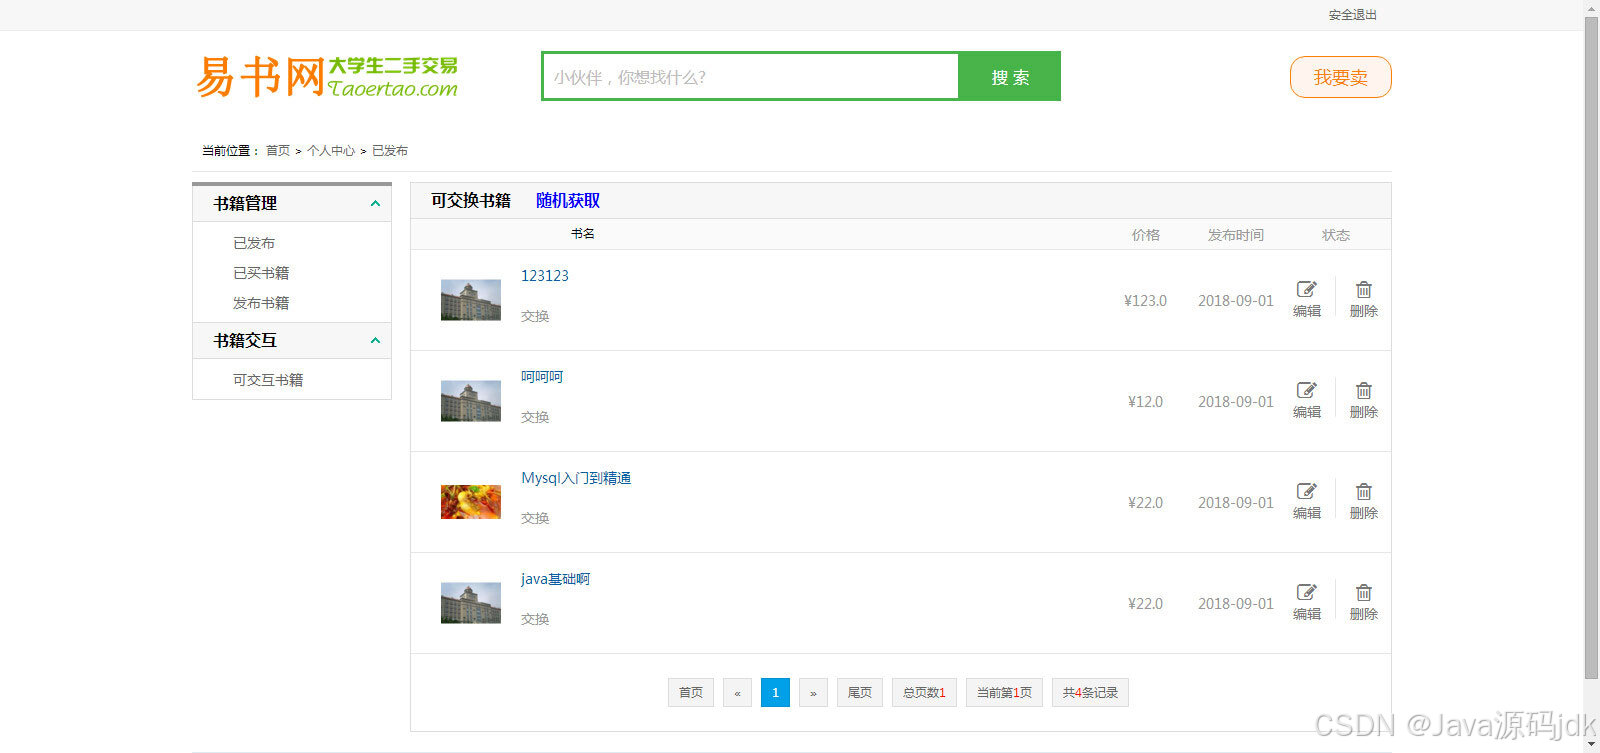This screenshot has height=753, width=1600.
Task: Click the 个人中心 breadcrumb link
Action: 331,151
